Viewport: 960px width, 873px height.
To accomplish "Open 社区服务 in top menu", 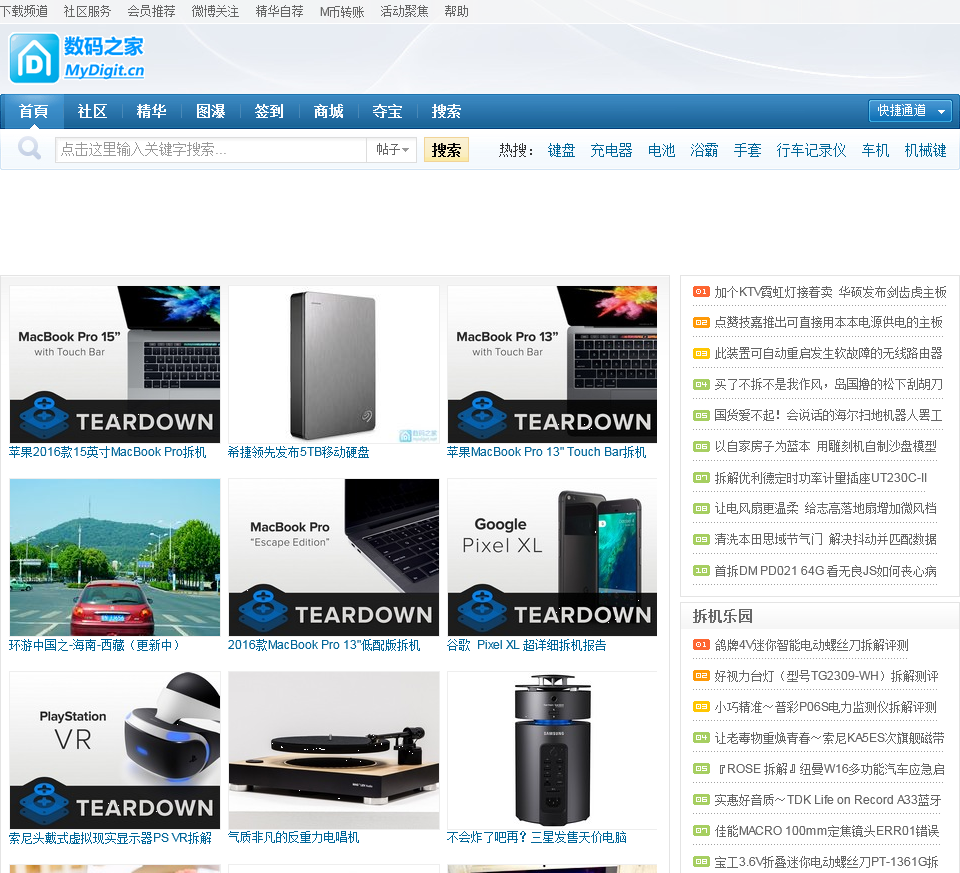I will point(87,11).
